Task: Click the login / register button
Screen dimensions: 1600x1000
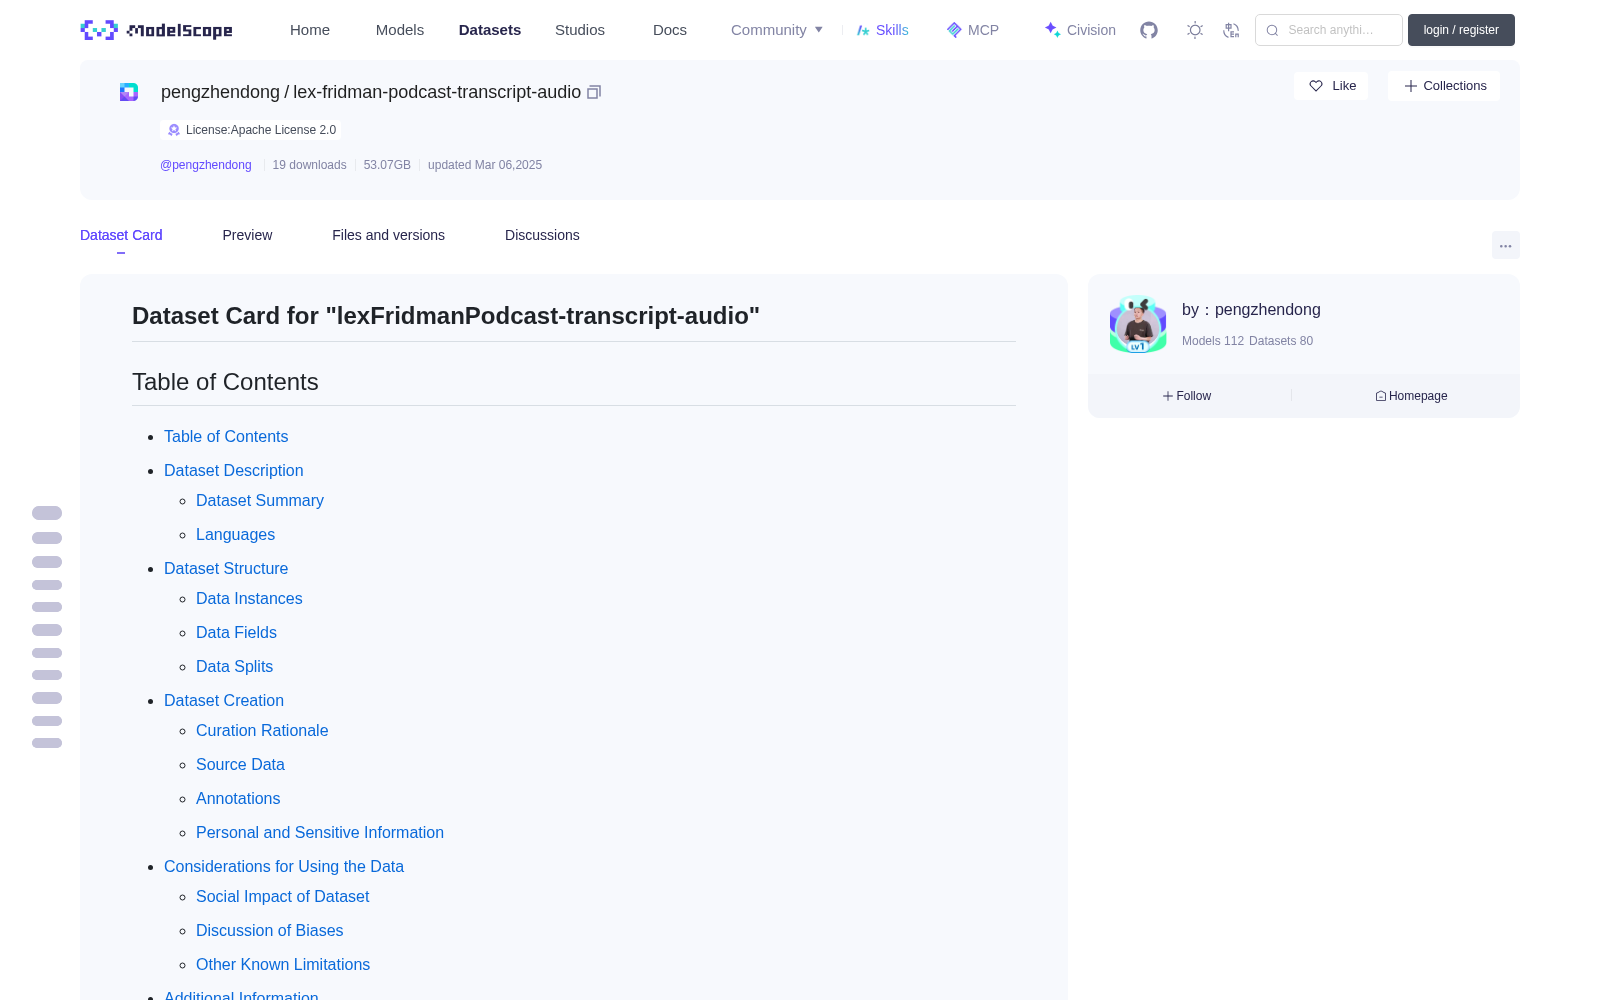Action: (1461, 30)
